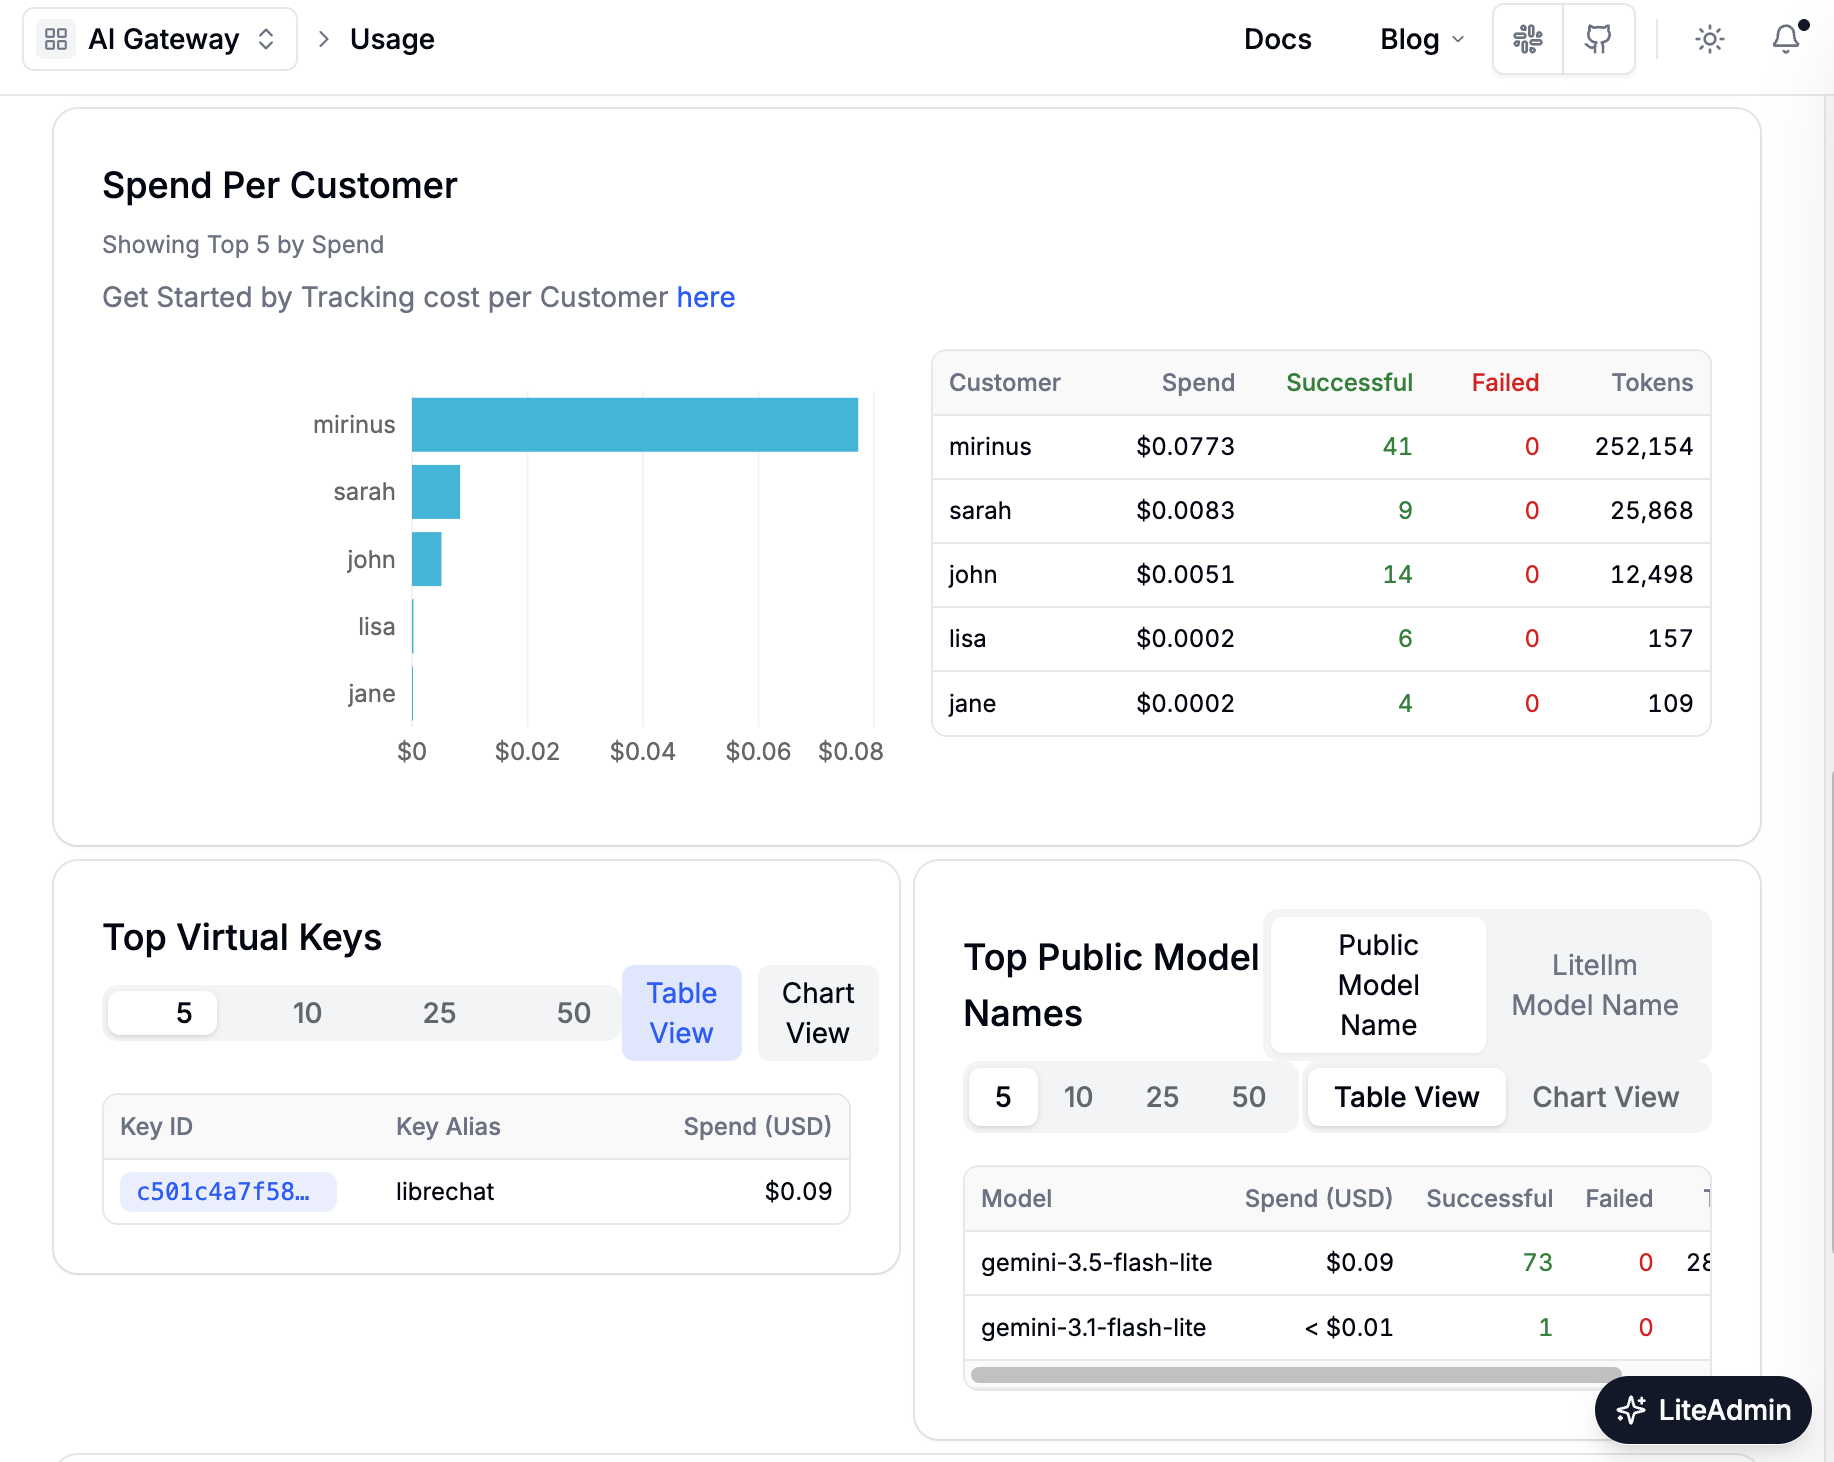
Task: Expand the Blog dropdown menu
Action: point(1422,39)
